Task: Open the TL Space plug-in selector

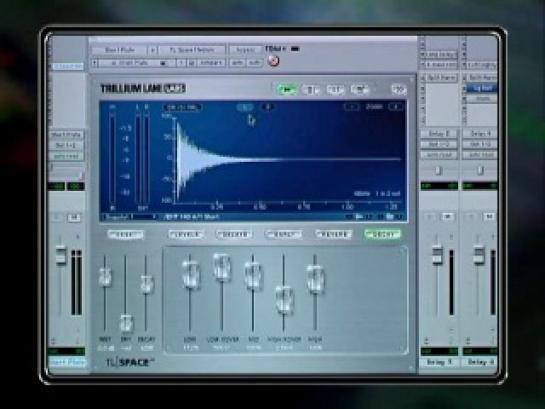Action: point(192,50)
